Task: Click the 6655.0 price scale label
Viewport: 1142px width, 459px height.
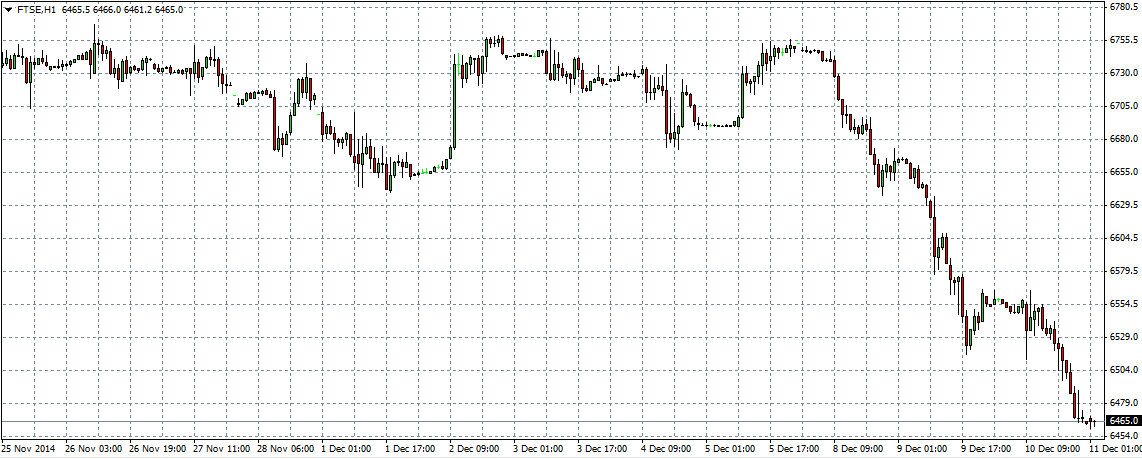Action: [x=1123, y=172]
